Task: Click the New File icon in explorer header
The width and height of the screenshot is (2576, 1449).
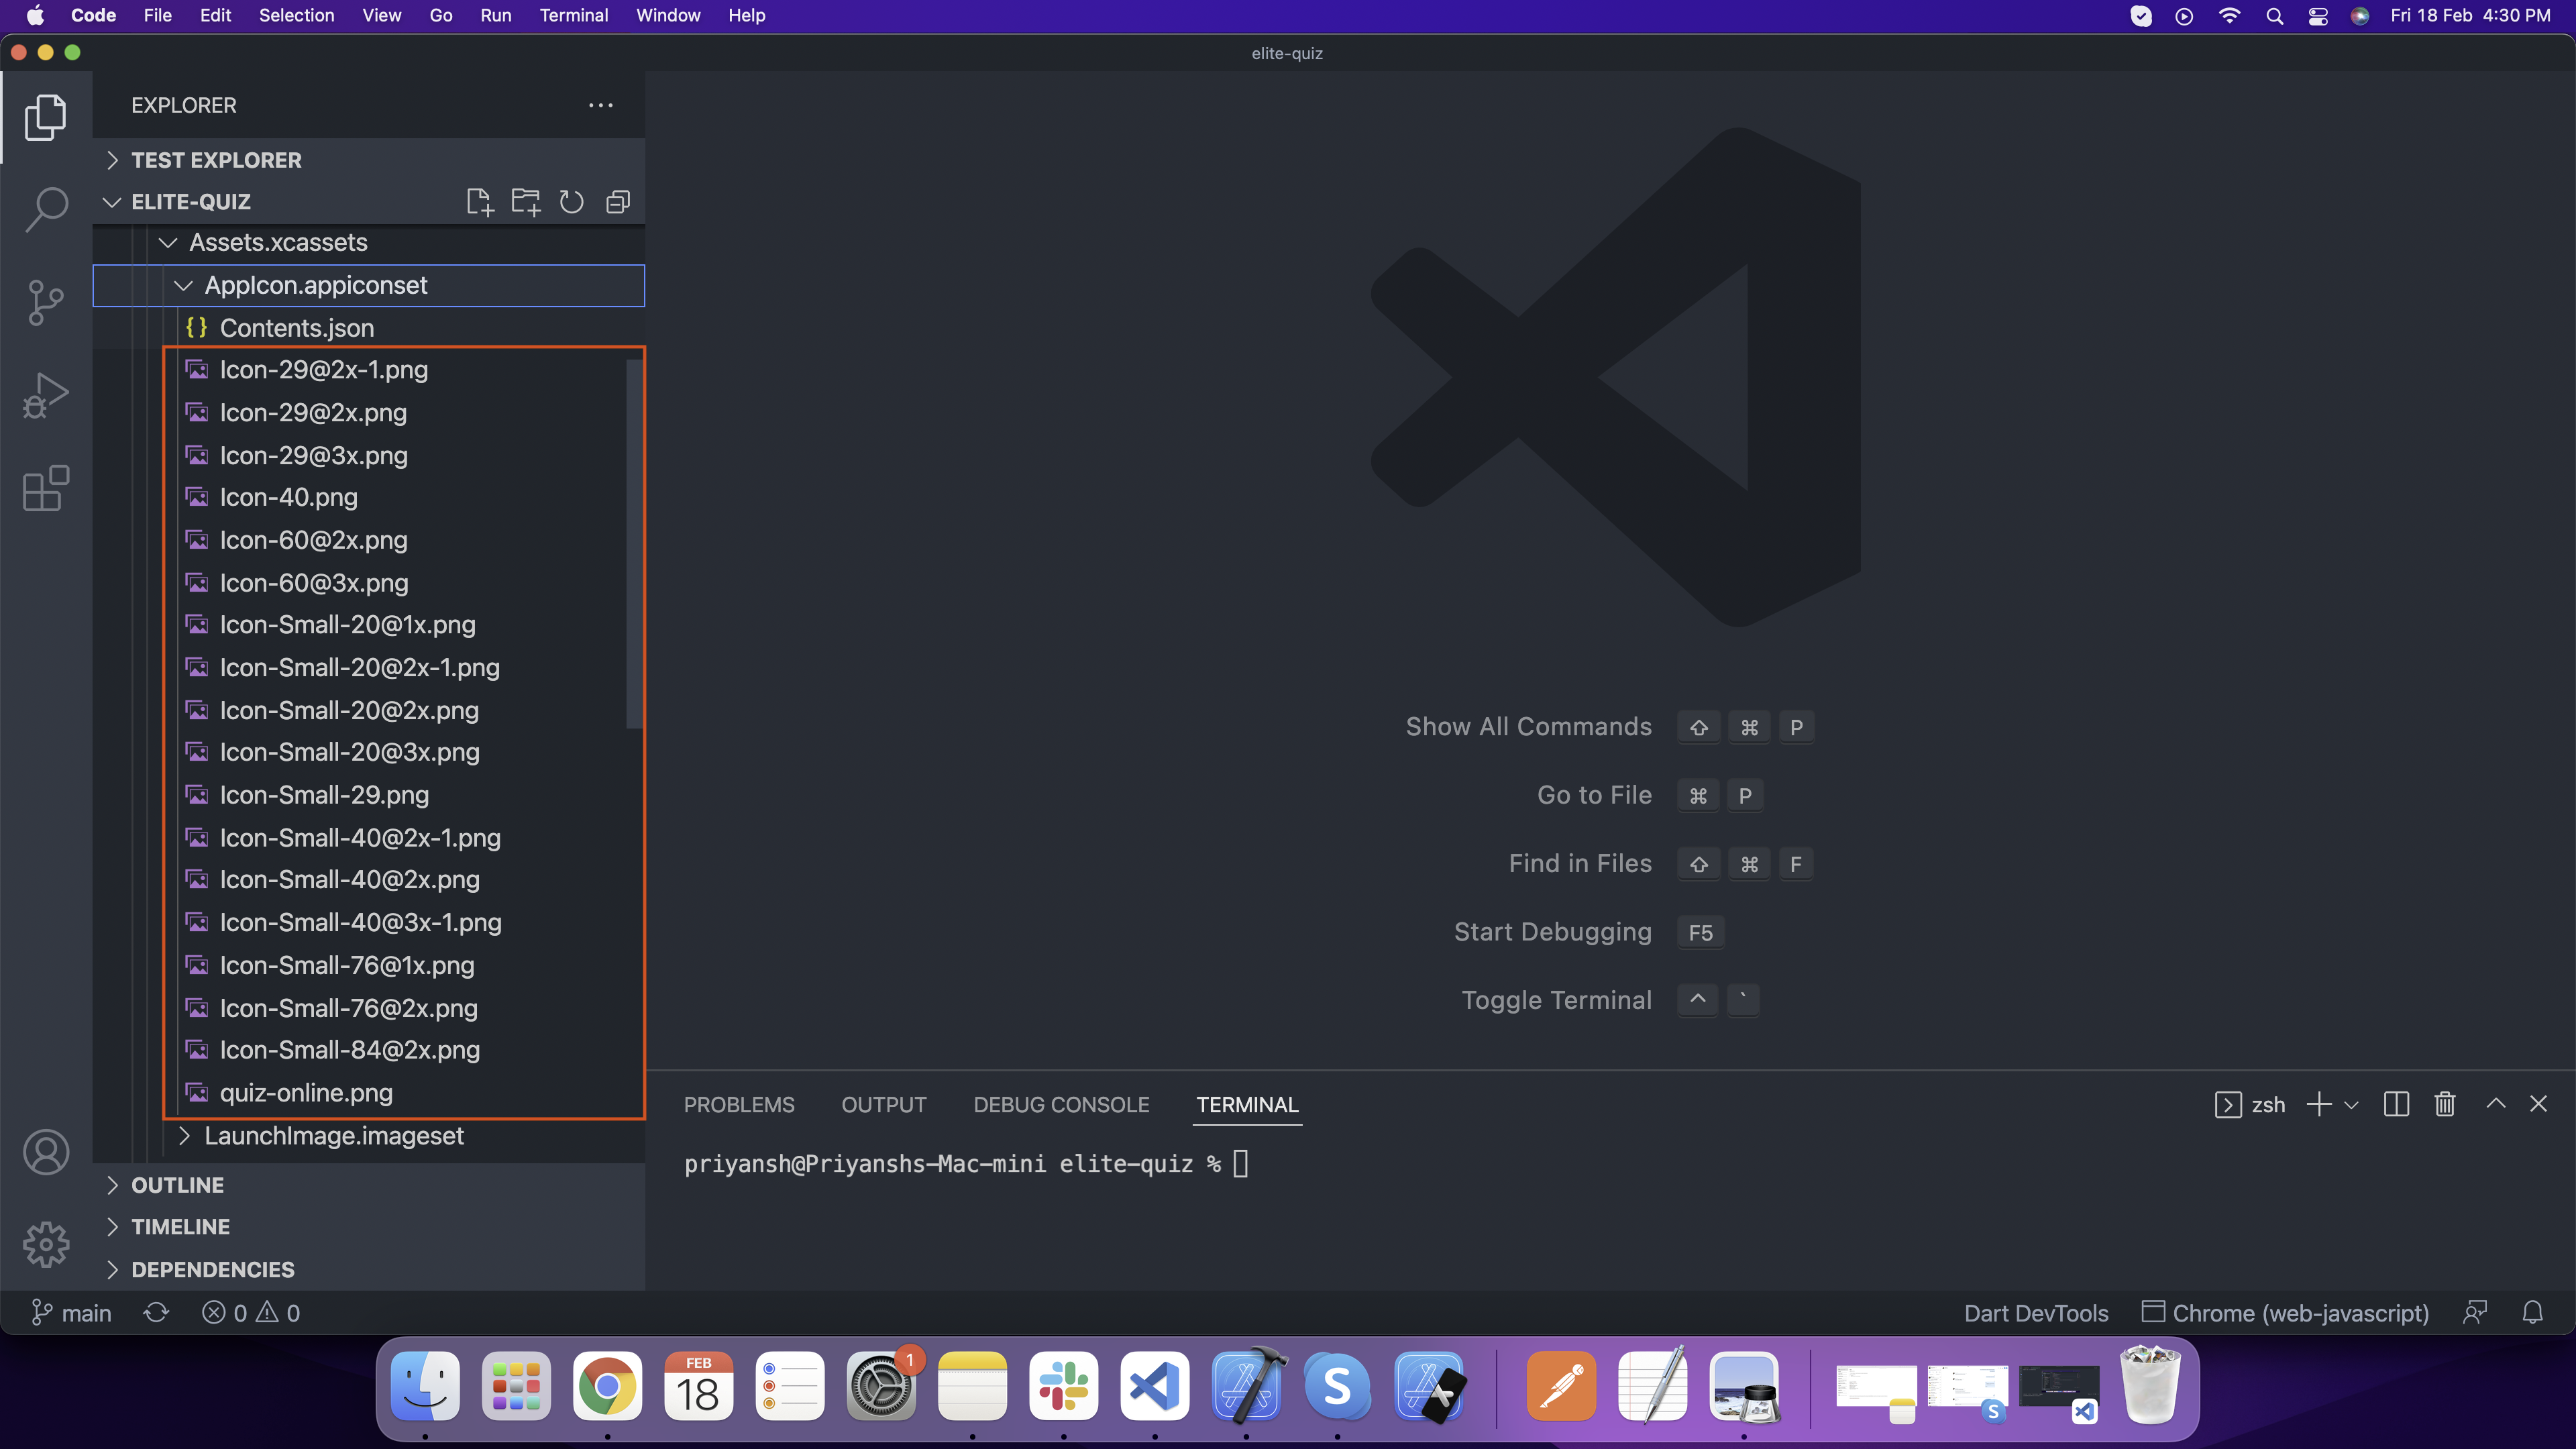Action: click(x=480, y=202)
